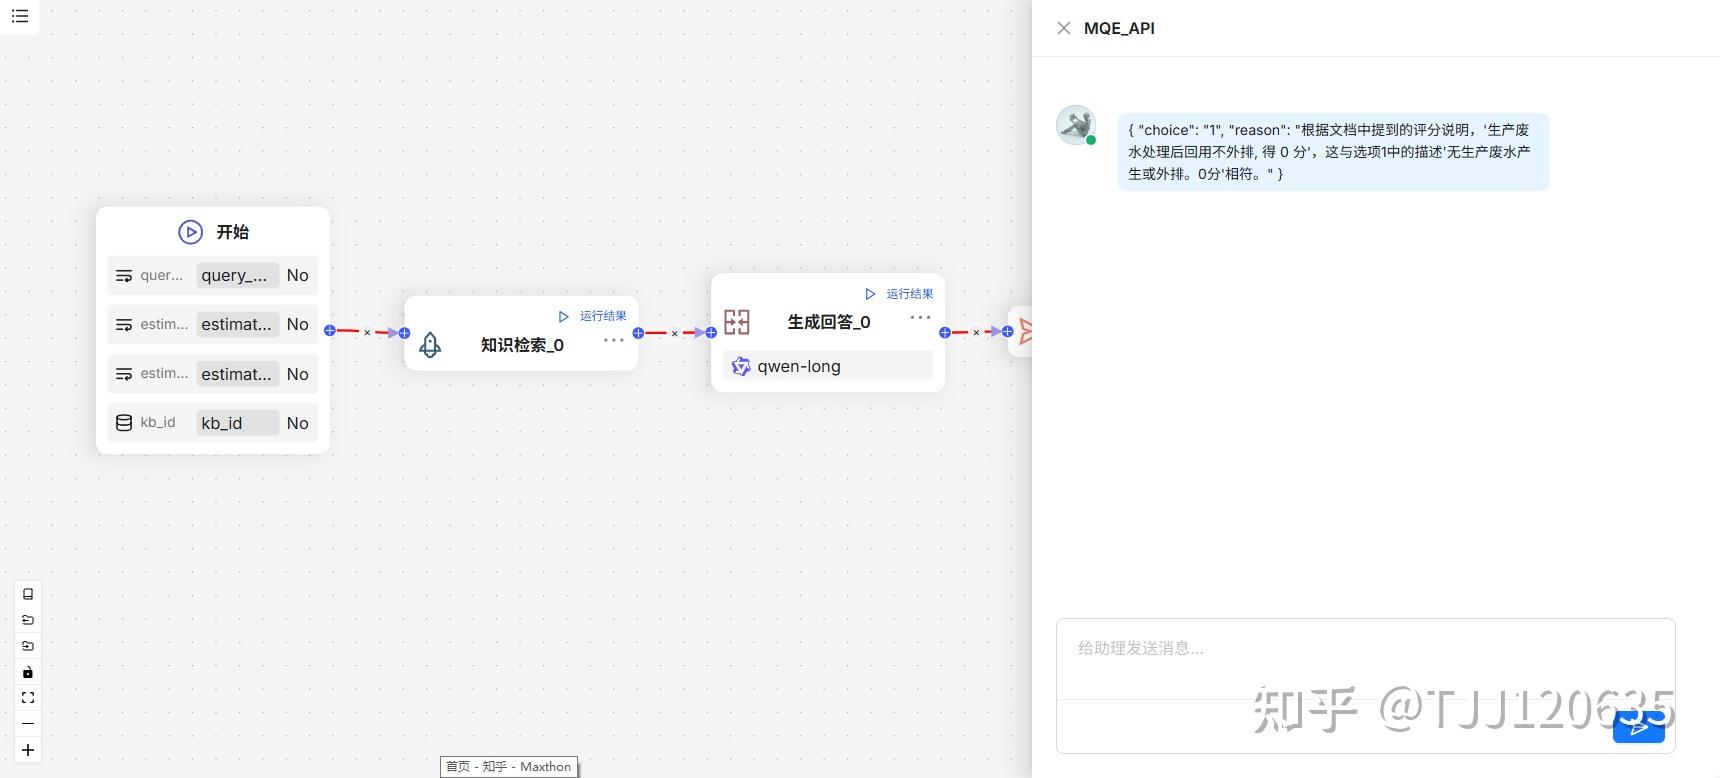Delete the edge between 知识检索_0 and 生成回答_0
Image resolution: width=1720 pixels, height=778 pixels.
674,334
